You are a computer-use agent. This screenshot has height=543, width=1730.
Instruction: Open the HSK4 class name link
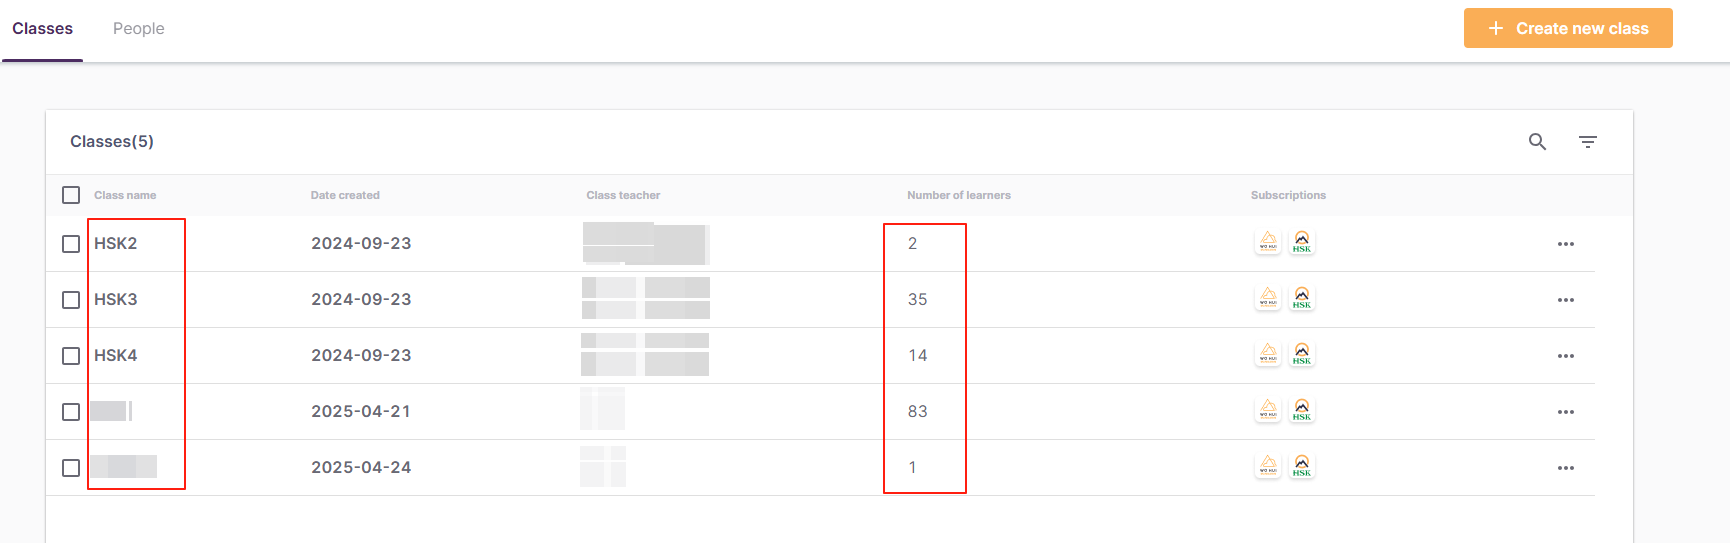coord(116,356)
